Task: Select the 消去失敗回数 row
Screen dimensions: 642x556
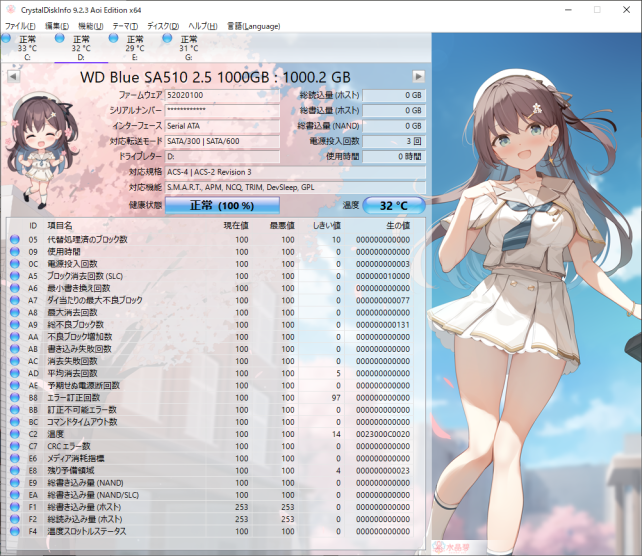Action: tap(211, 361)
